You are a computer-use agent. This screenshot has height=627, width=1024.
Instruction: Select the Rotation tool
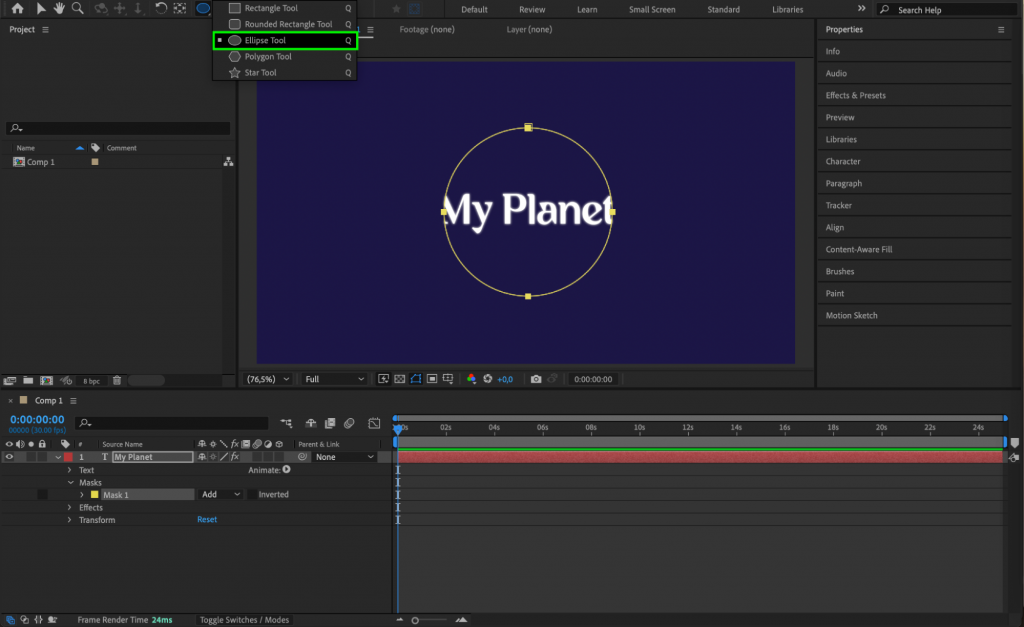160,9
